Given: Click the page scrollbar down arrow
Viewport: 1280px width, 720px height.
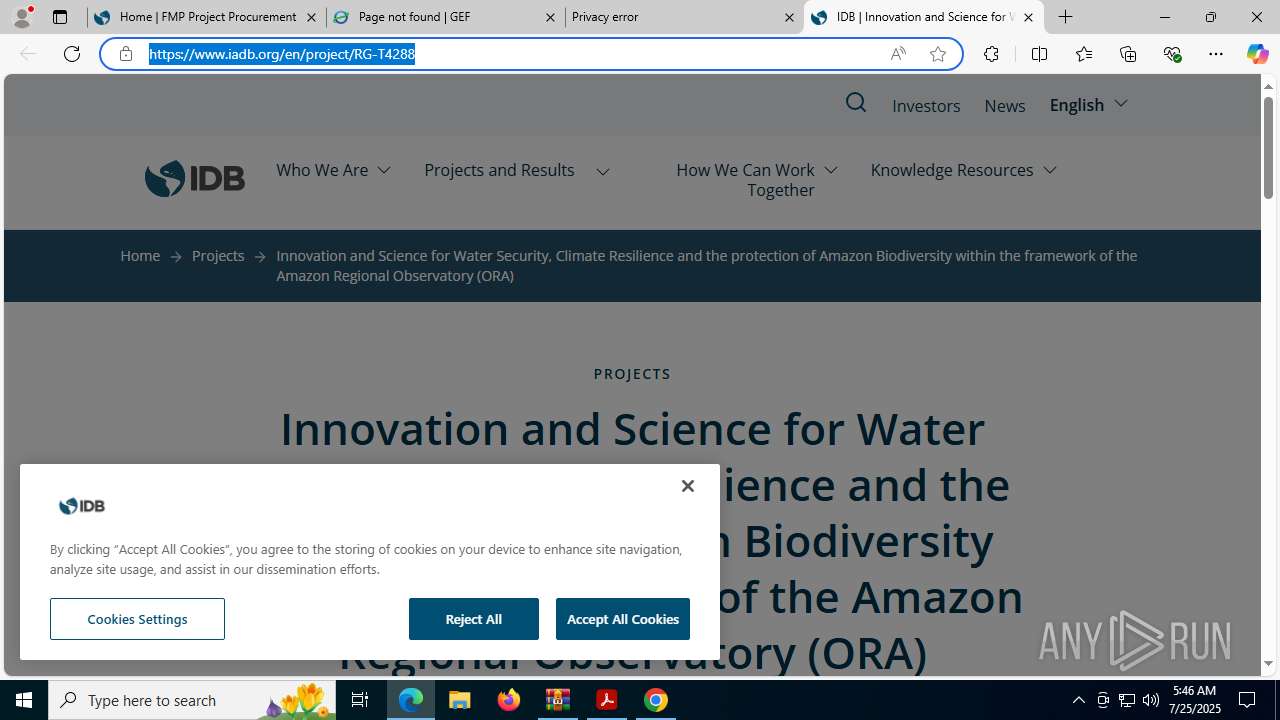Looking at the screenshot, I should pyautogui.click(x=1268, y=664).
